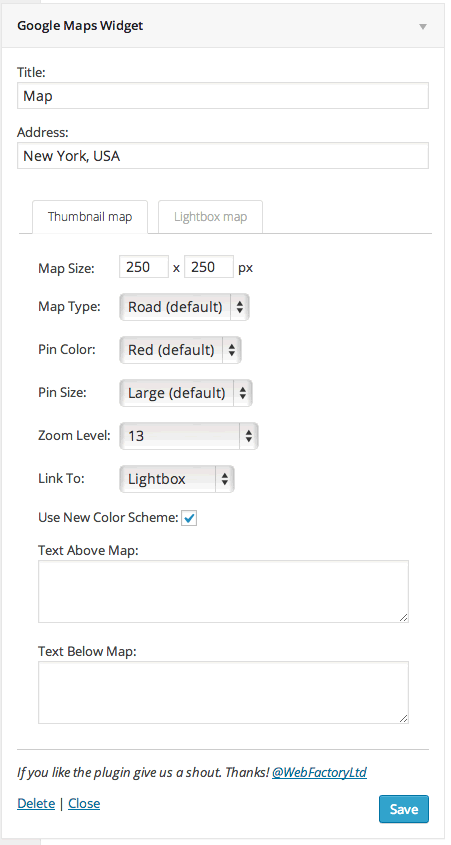
Task: Click the Text Above Map resize grip
Action: point(403,618)
